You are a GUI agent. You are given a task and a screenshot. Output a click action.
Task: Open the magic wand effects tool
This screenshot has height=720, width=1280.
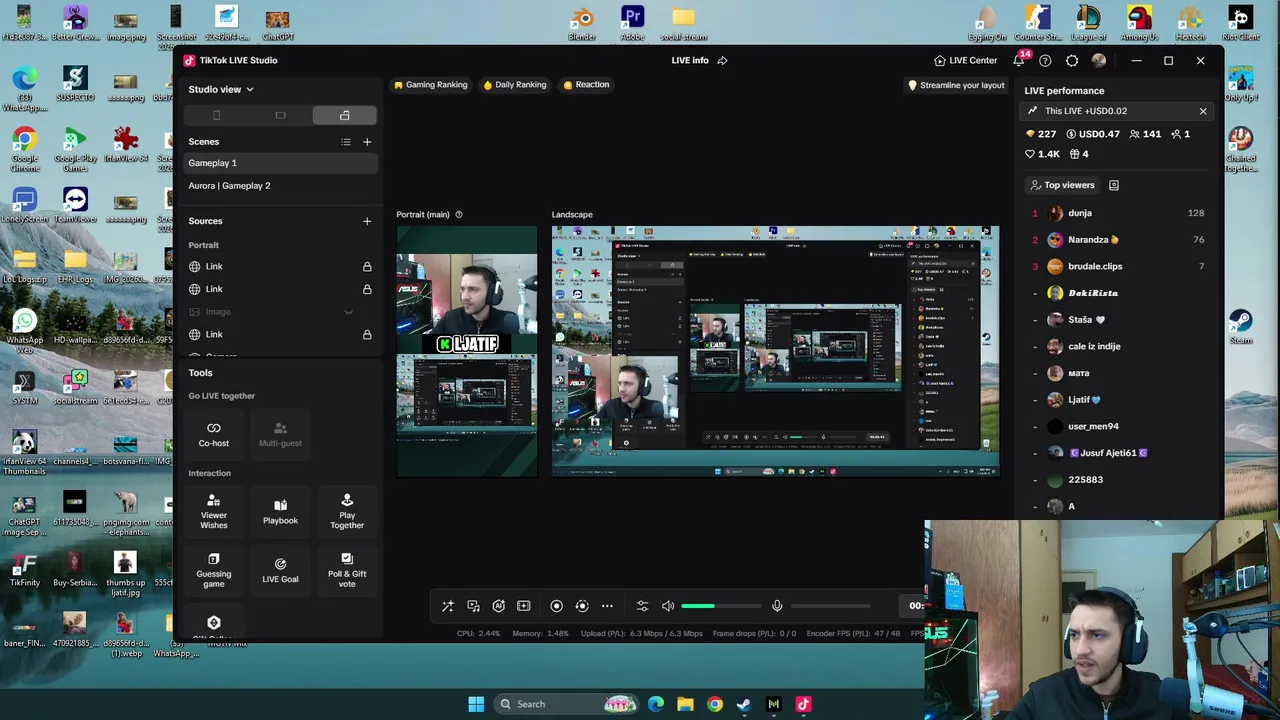tap(448, 606)
